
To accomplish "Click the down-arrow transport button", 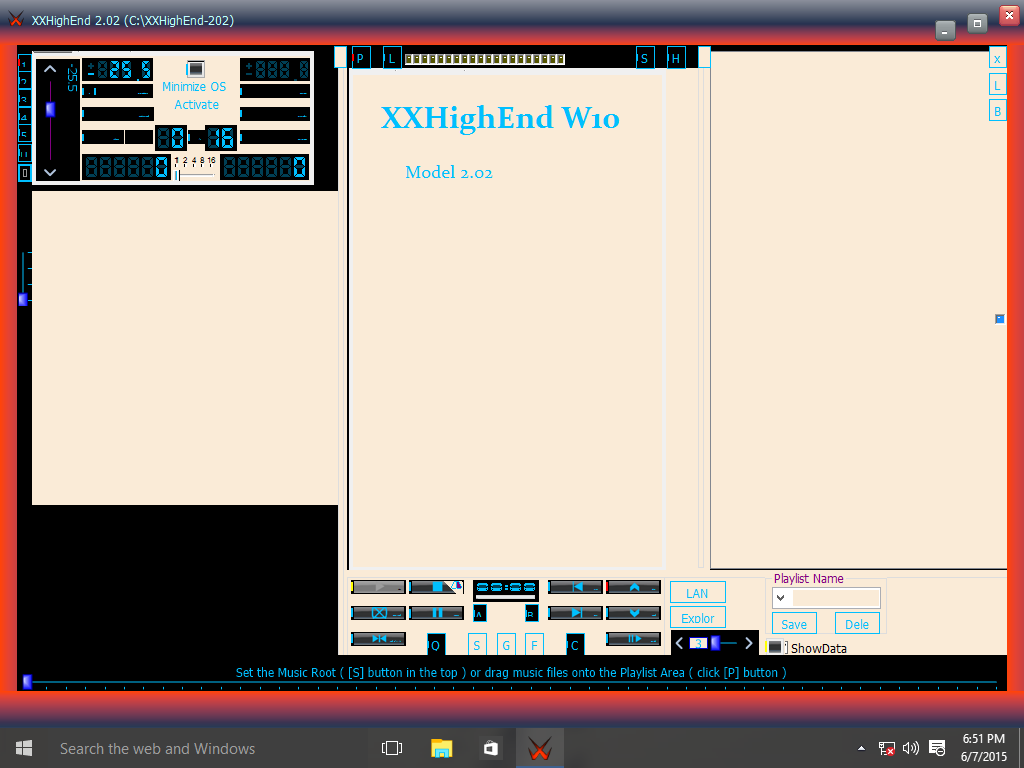I will coord(633,613).
